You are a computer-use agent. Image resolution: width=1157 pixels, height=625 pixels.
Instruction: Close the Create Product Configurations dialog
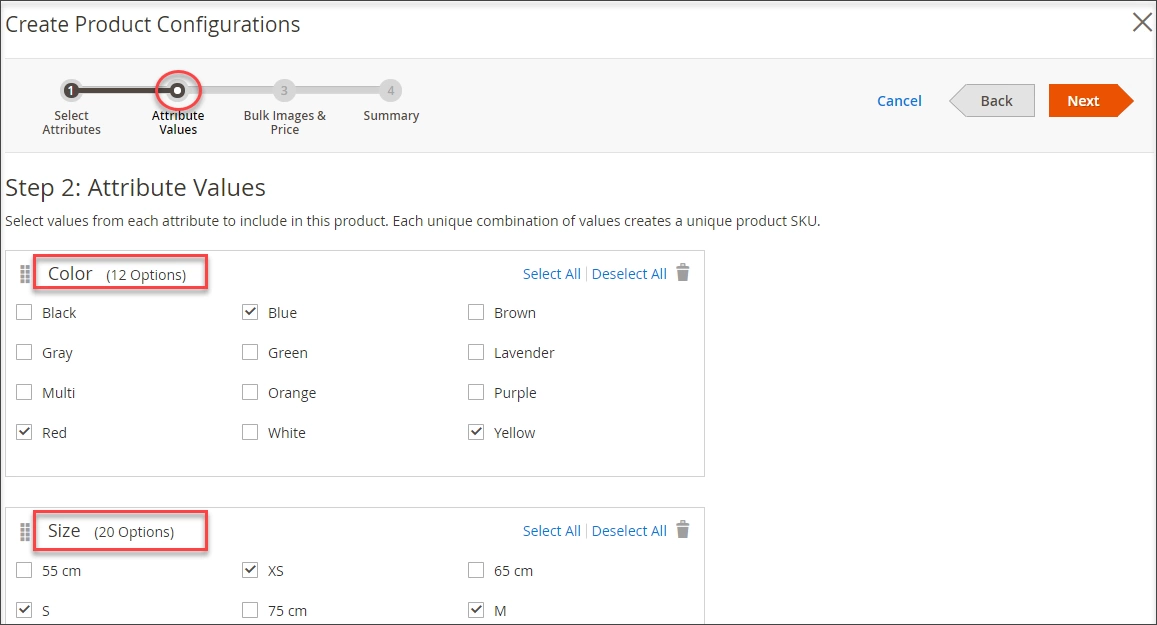(x=1142, y=23)
